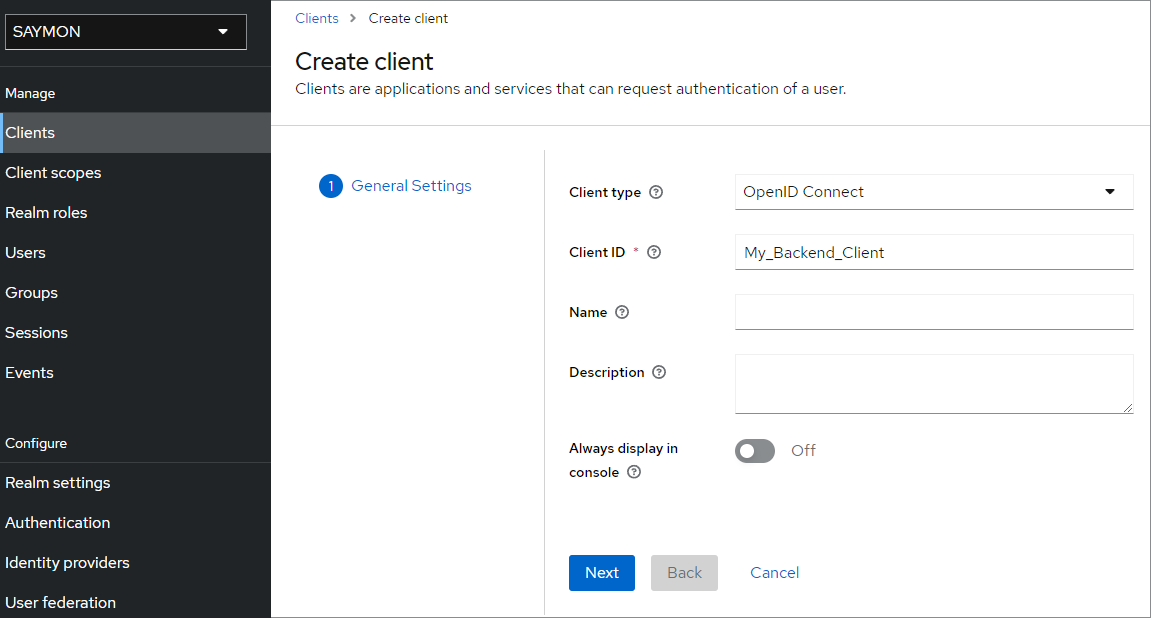Click the Client ID help icon

click(654, 252)
